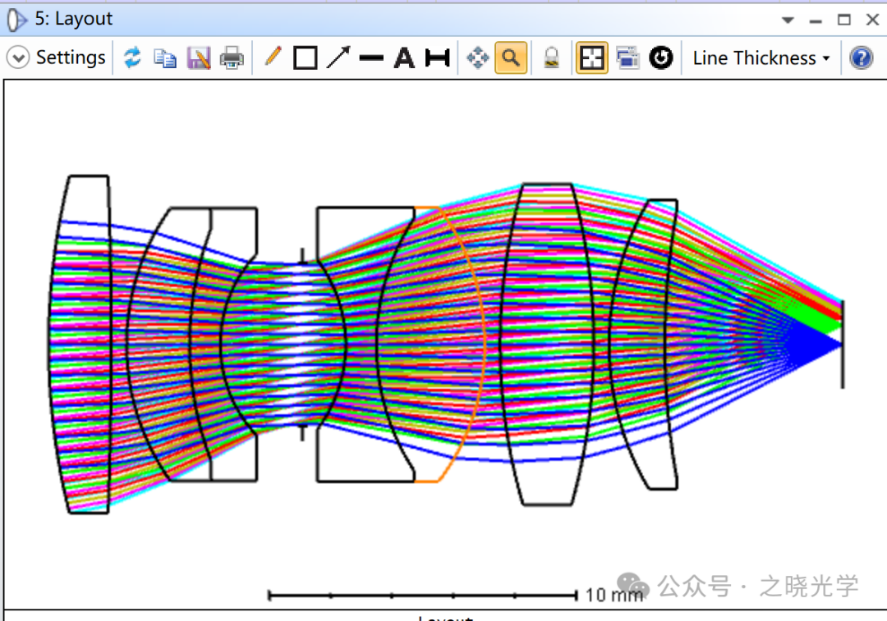Select the straight line drawing tool
The height and width of the screenshot is (621, 887).
[371, 58]
